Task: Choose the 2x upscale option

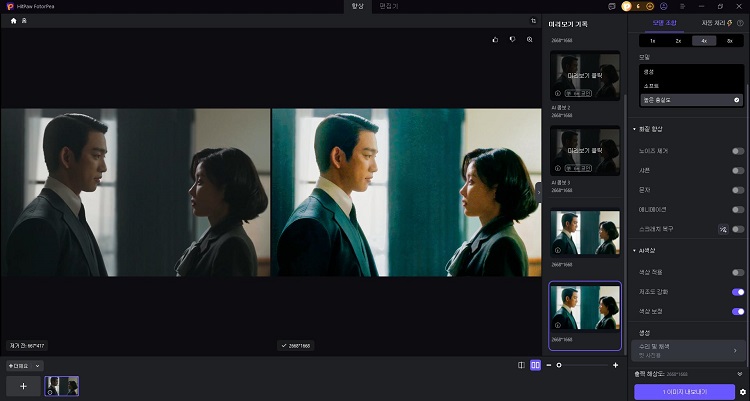Action: coord(678,41)
